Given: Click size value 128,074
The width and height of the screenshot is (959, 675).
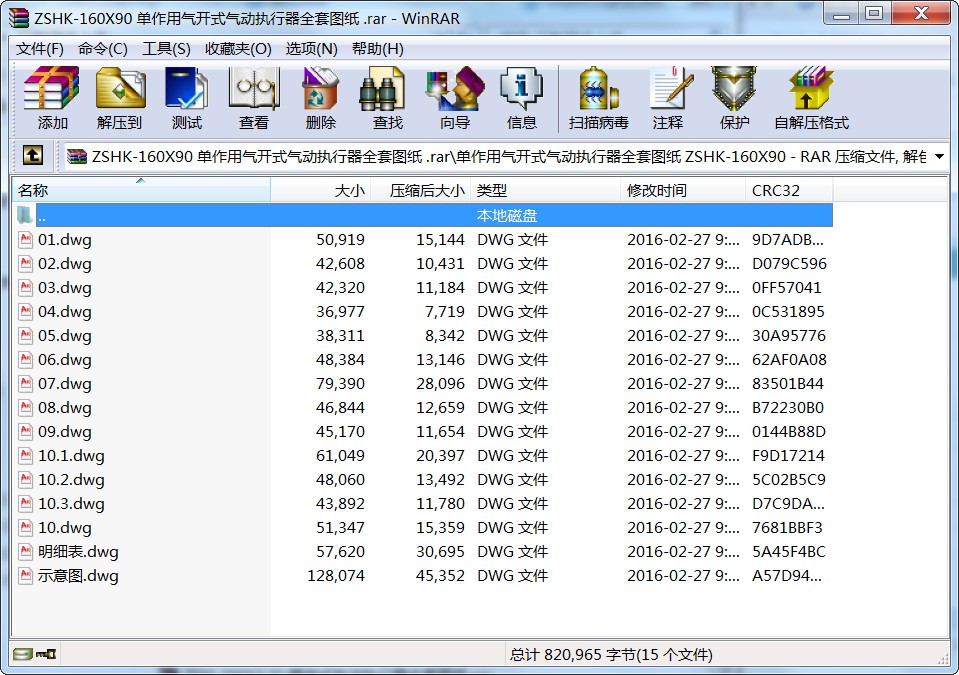Looking at the screenshot, I should click(x=336, y=575).
